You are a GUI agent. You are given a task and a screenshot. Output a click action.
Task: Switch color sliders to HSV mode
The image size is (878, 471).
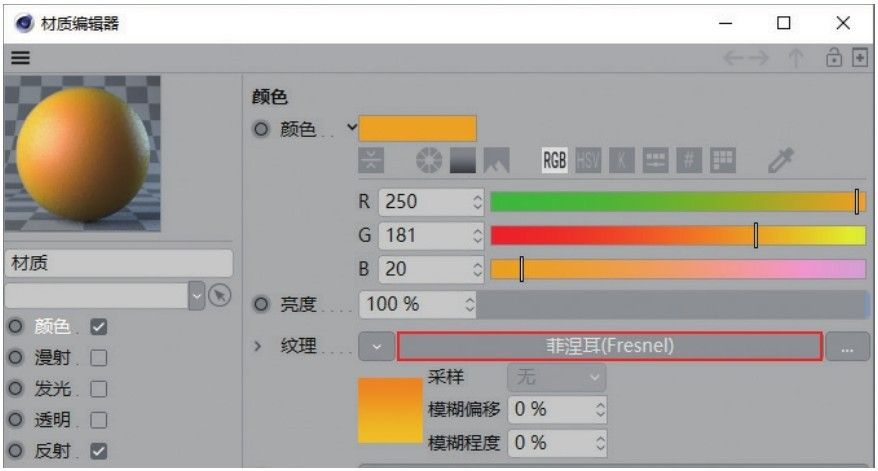pos(589,160)
